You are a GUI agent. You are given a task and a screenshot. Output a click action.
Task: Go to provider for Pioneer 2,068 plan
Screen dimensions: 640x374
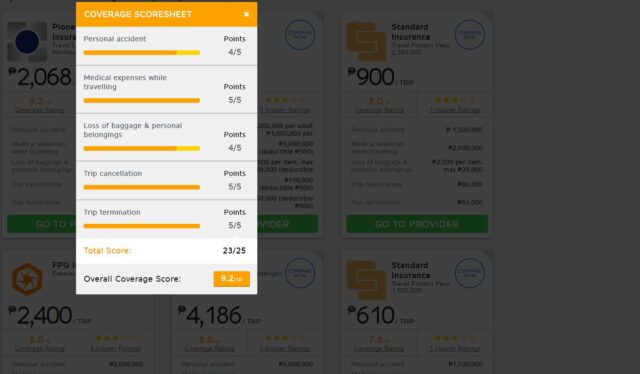(x=41, y=224)
